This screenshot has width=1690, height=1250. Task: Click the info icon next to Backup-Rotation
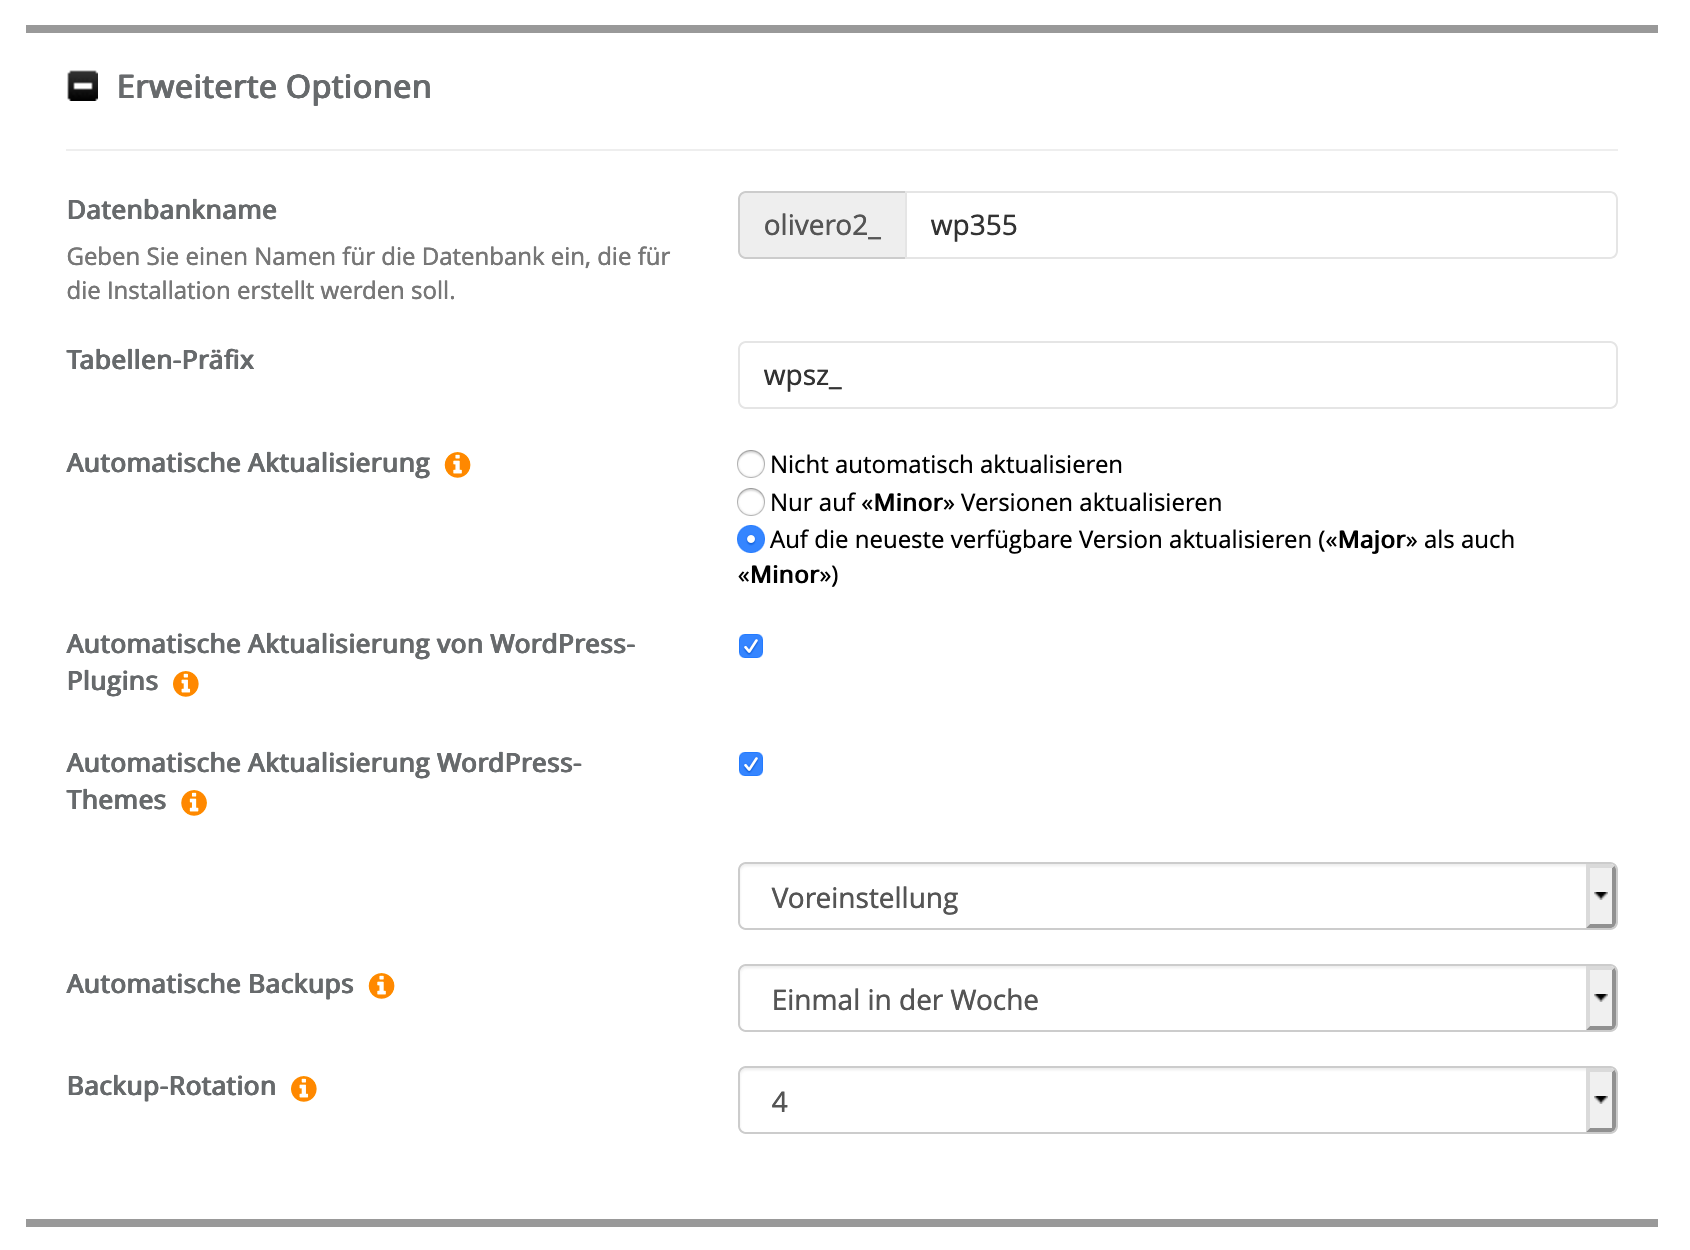303,1087
